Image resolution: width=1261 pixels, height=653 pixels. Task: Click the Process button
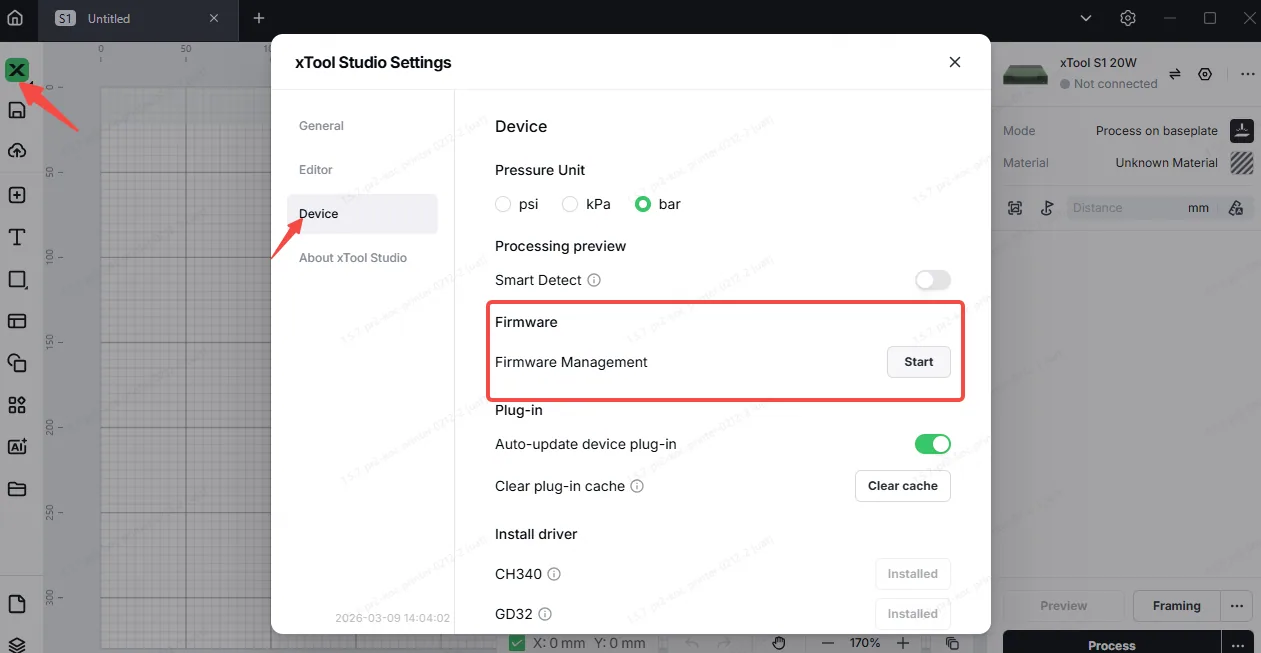(x=1111, y=645)
